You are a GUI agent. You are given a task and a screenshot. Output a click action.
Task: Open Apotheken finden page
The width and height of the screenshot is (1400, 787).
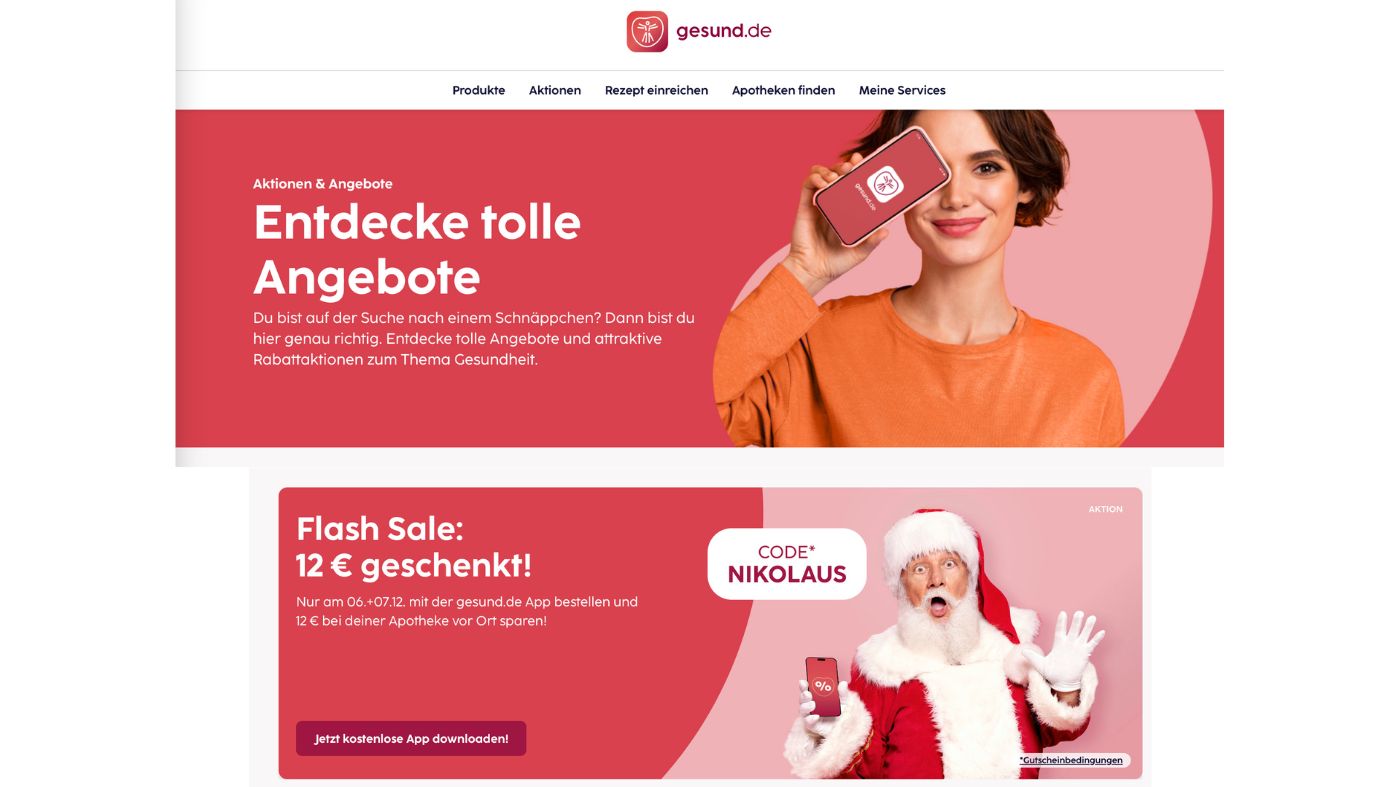pyautogui.click(x=783, y=90)
